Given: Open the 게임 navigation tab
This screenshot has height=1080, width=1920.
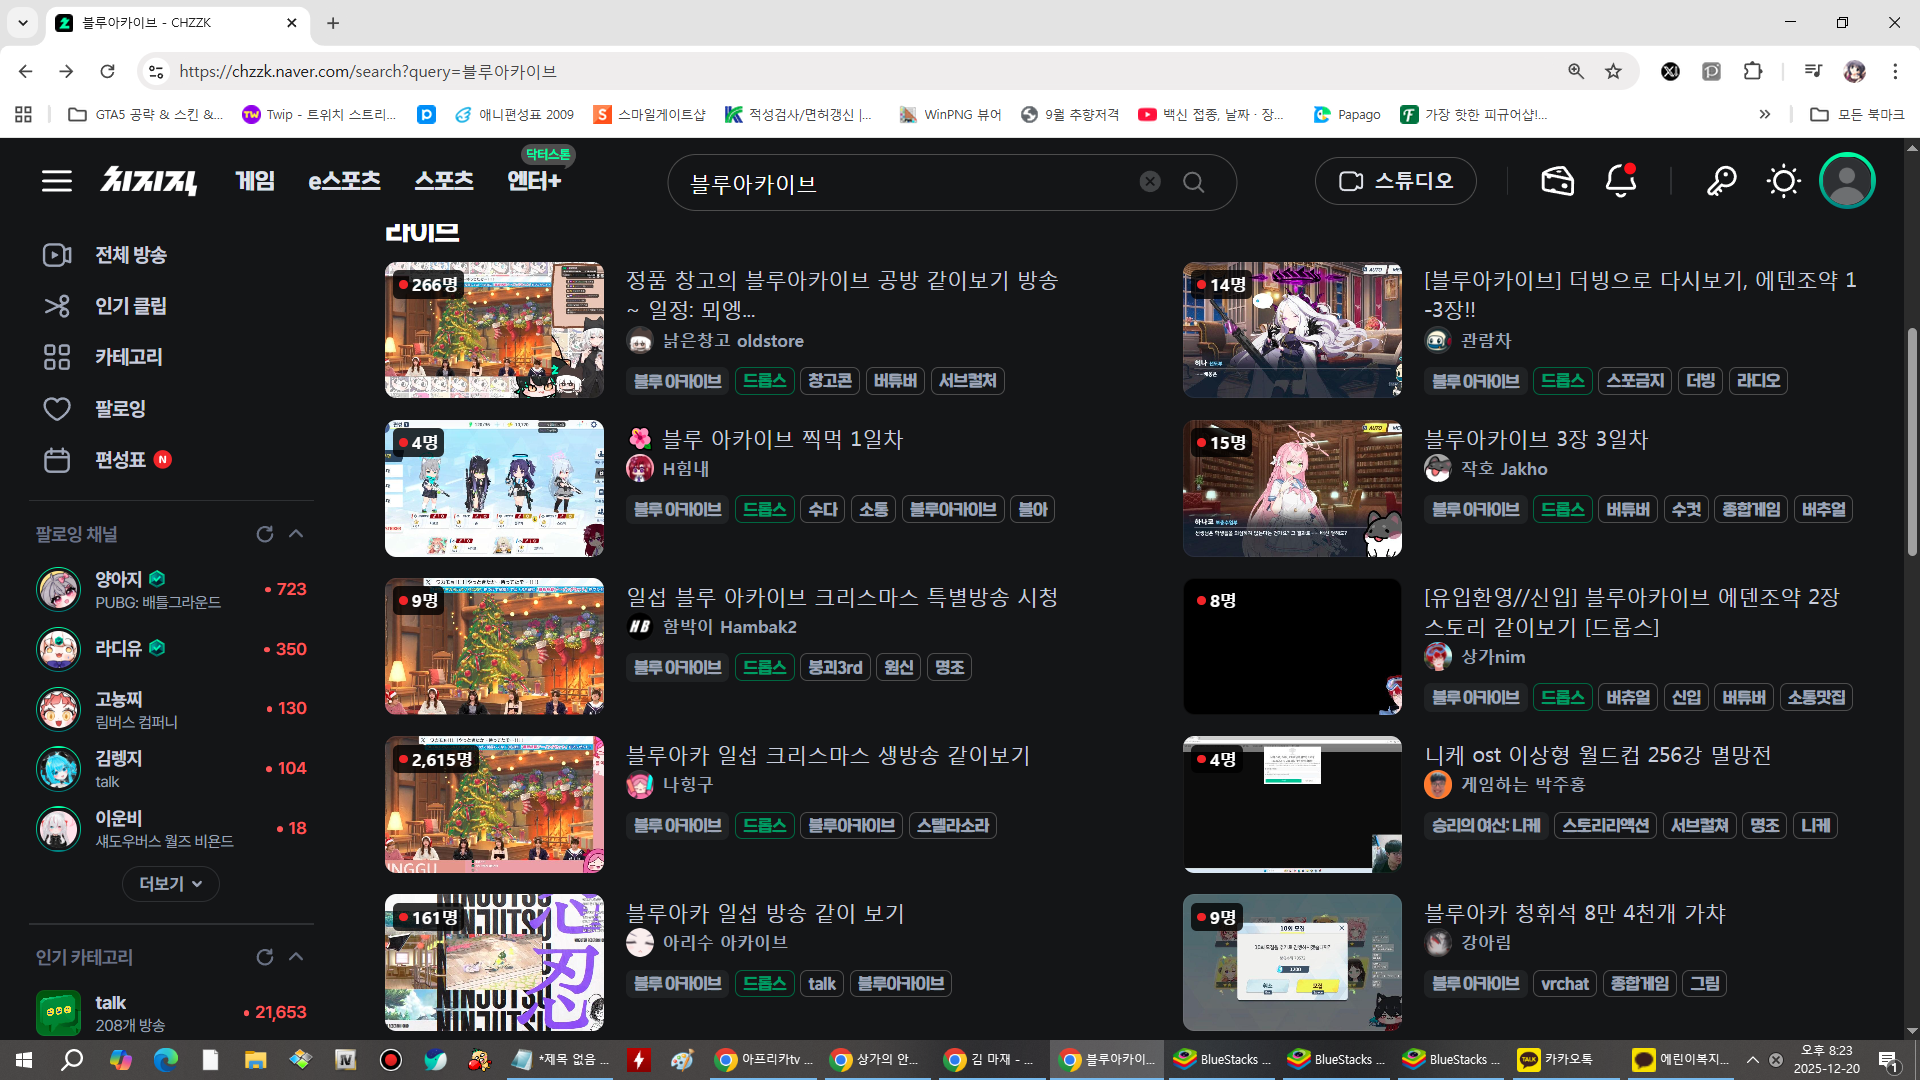Looking at the screenshot, I should (x=255, y=181).
